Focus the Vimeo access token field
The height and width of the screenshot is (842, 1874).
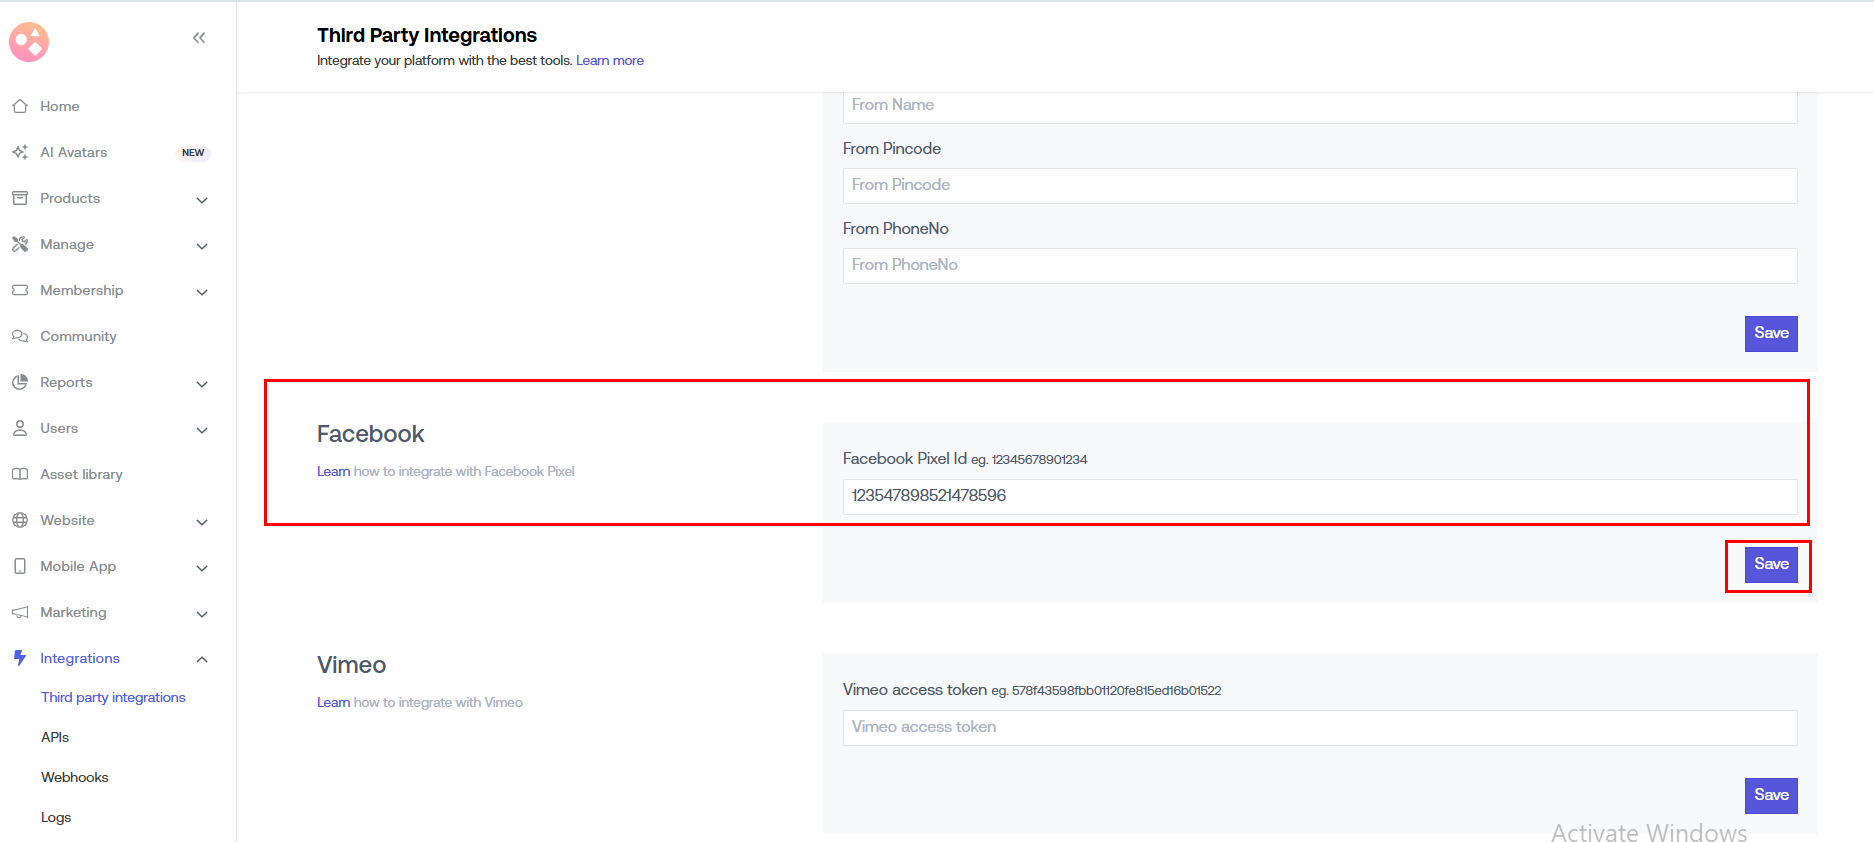click(1319, 727)
